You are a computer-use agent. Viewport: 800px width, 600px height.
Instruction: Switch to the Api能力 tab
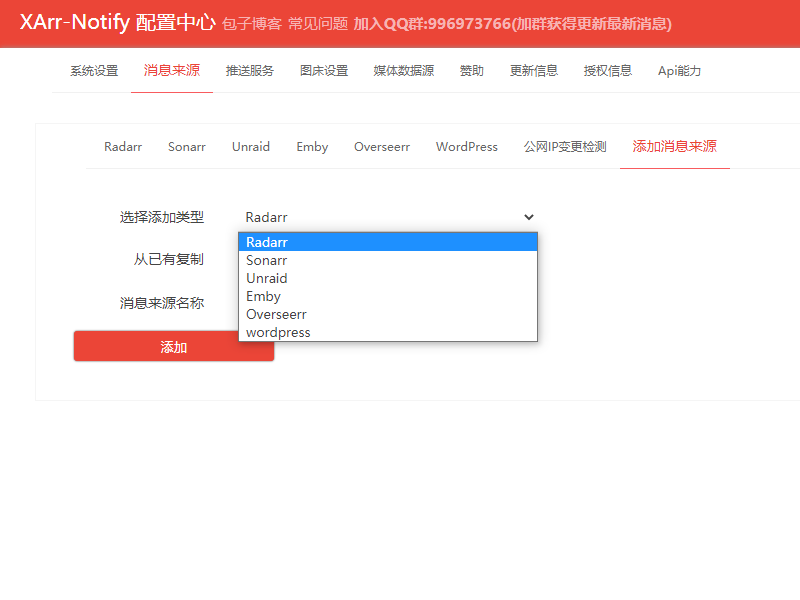(x=679, y=71)
